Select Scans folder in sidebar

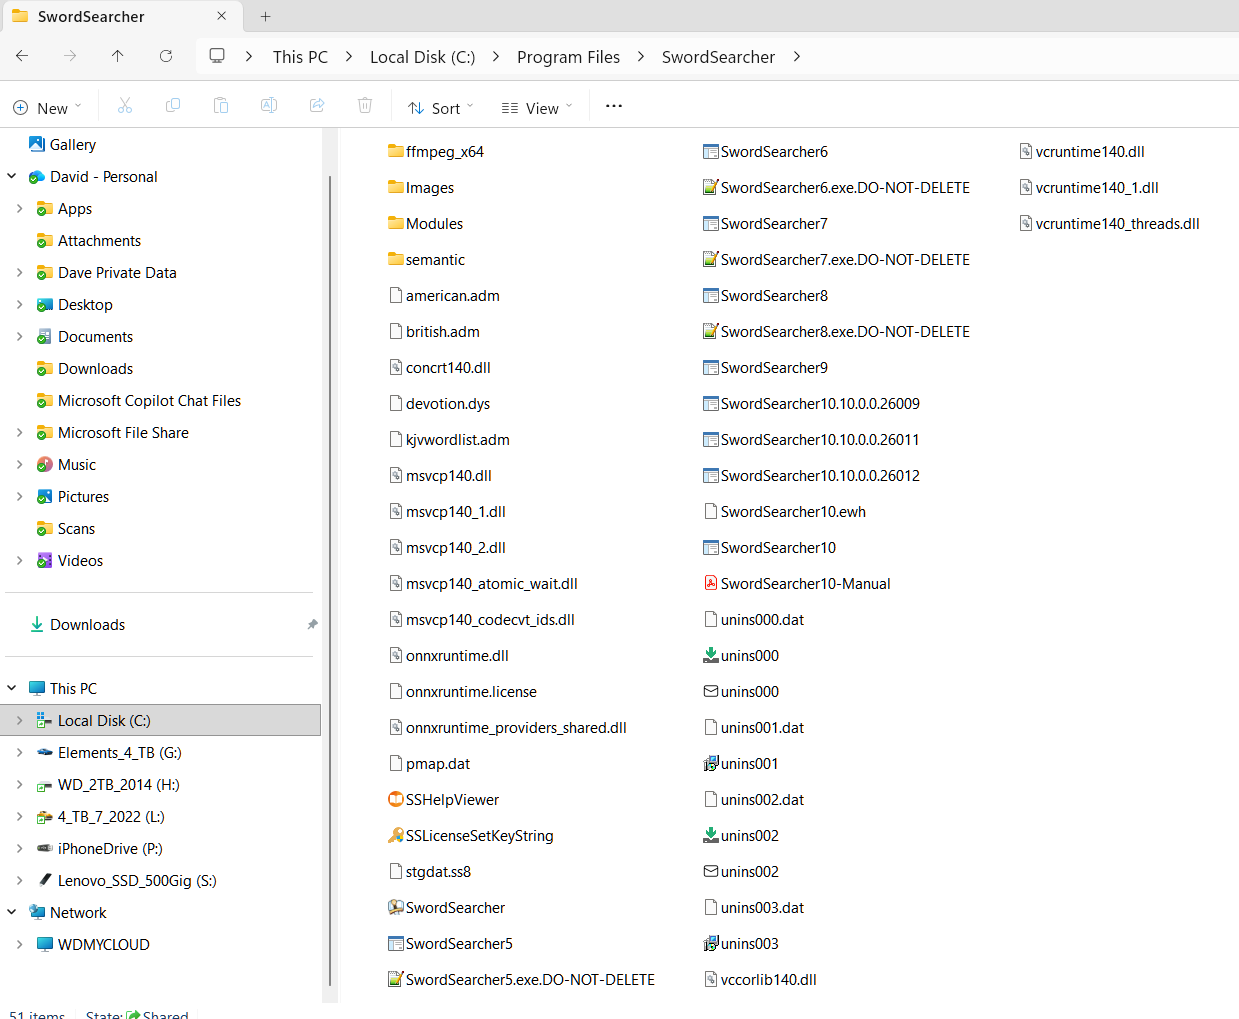pos(76,528)
